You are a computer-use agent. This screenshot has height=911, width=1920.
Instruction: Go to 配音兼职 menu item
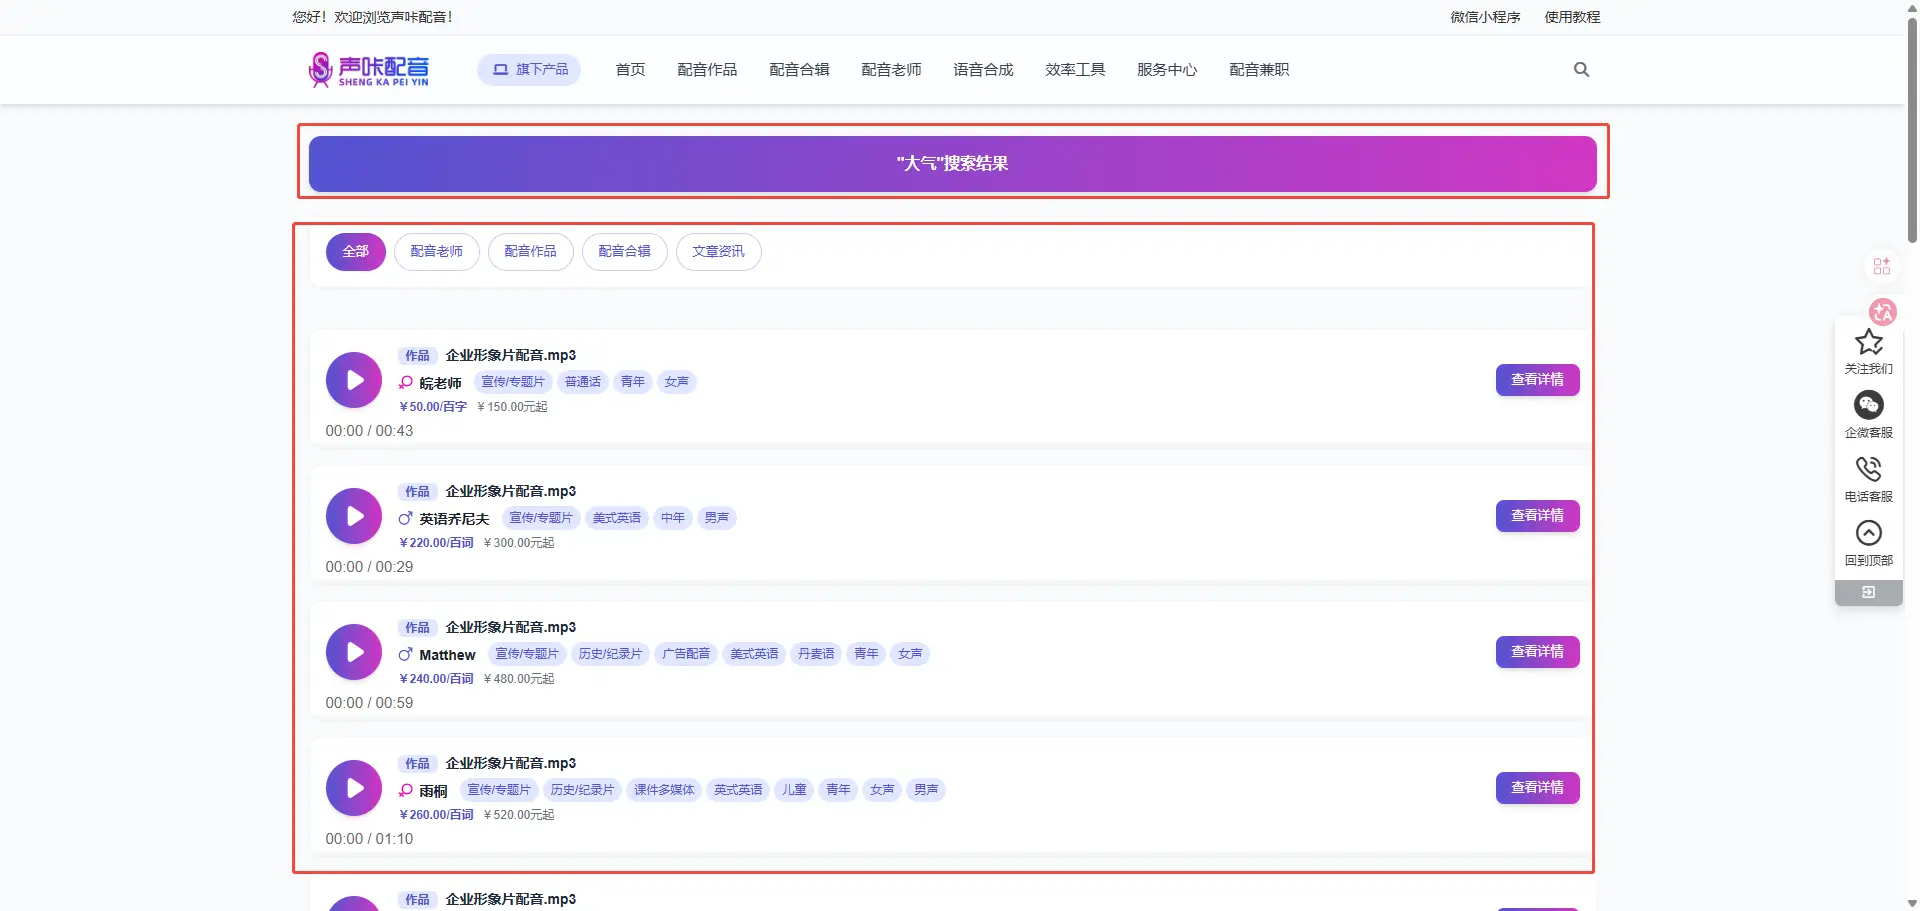pos(1259,70)
